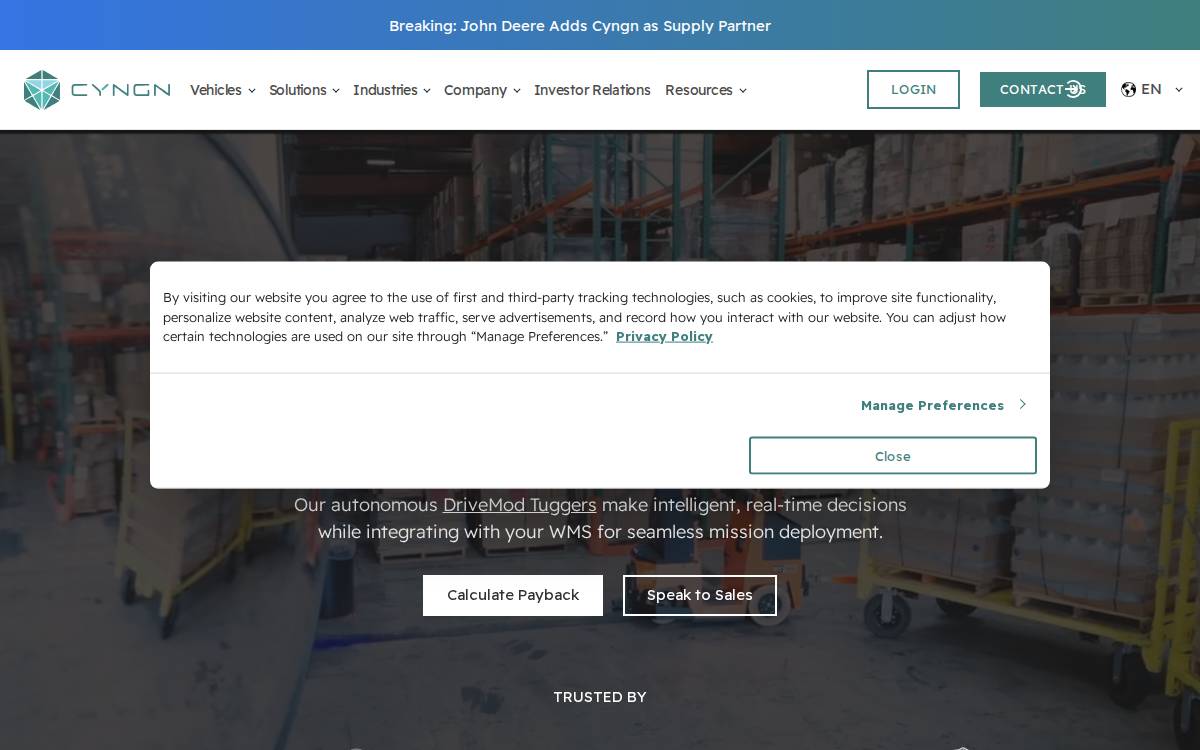Select the EN language label

[x=1151, y=90]
